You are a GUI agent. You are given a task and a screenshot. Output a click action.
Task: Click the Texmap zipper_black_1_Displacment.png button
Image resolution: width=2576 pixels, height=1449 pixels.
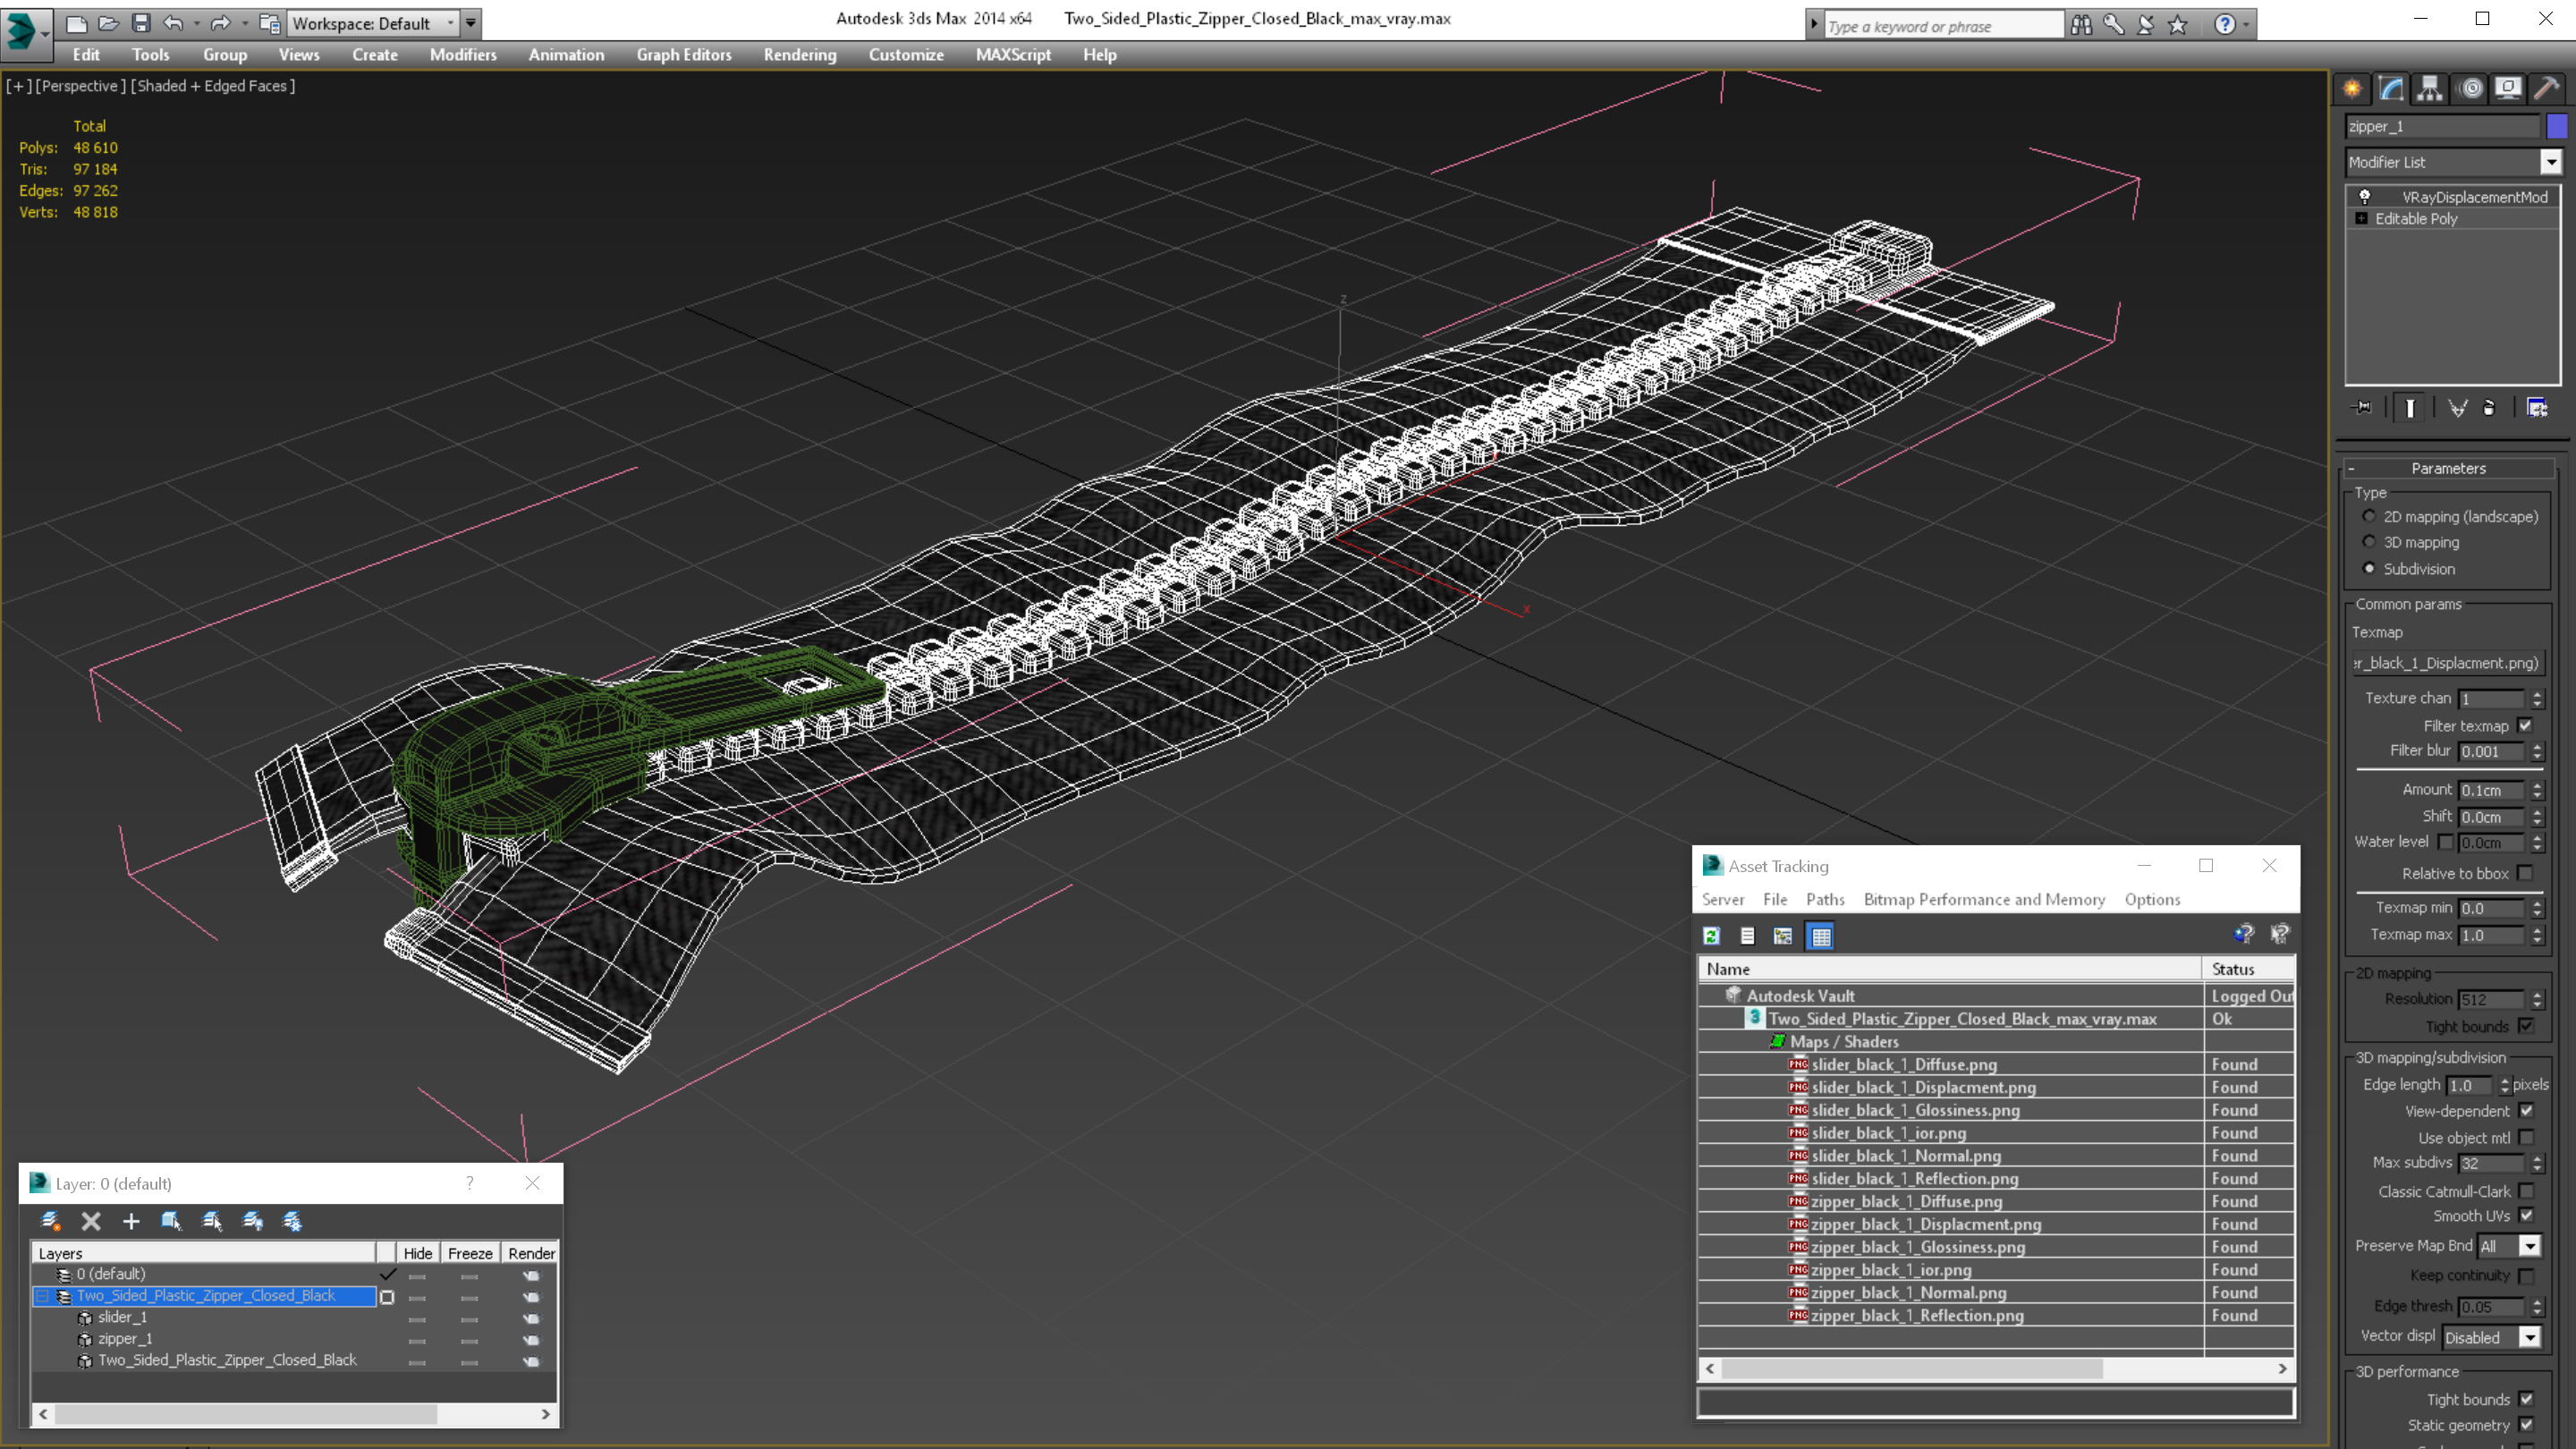(x=2446, y=663)
